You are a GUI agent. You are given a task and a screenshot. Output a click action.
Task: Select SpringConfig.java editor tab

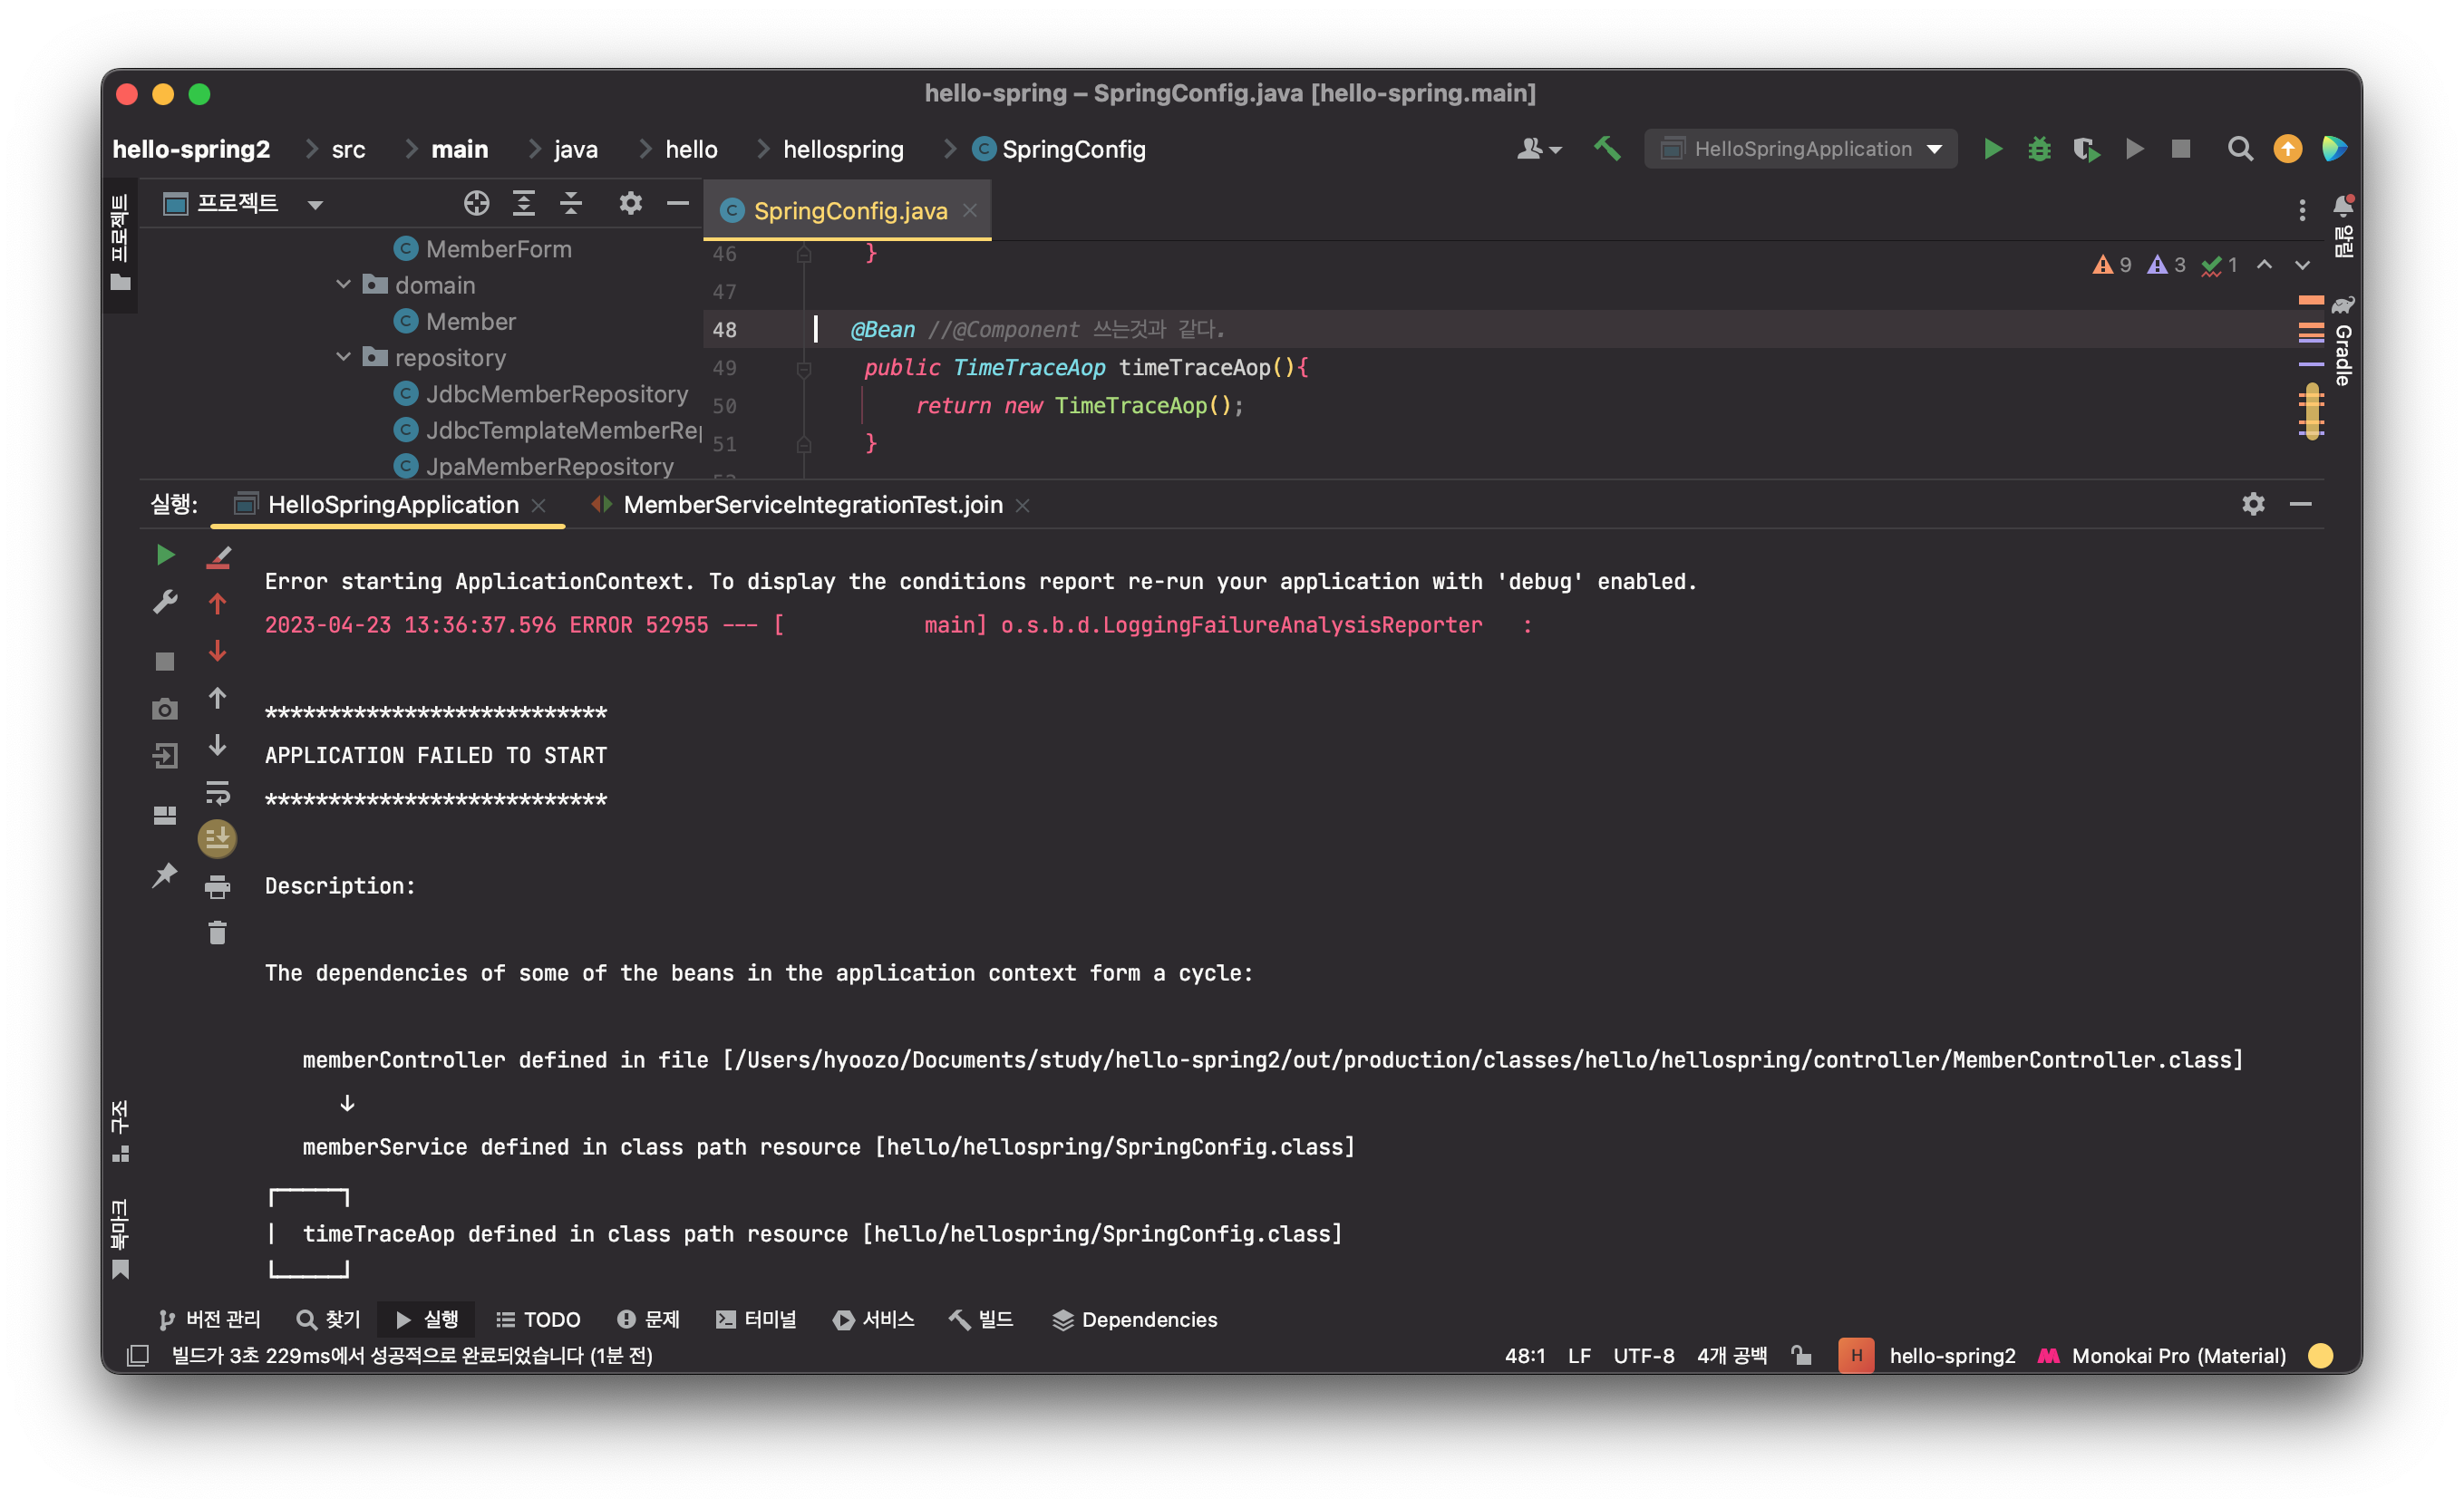(x=849, y=211)
